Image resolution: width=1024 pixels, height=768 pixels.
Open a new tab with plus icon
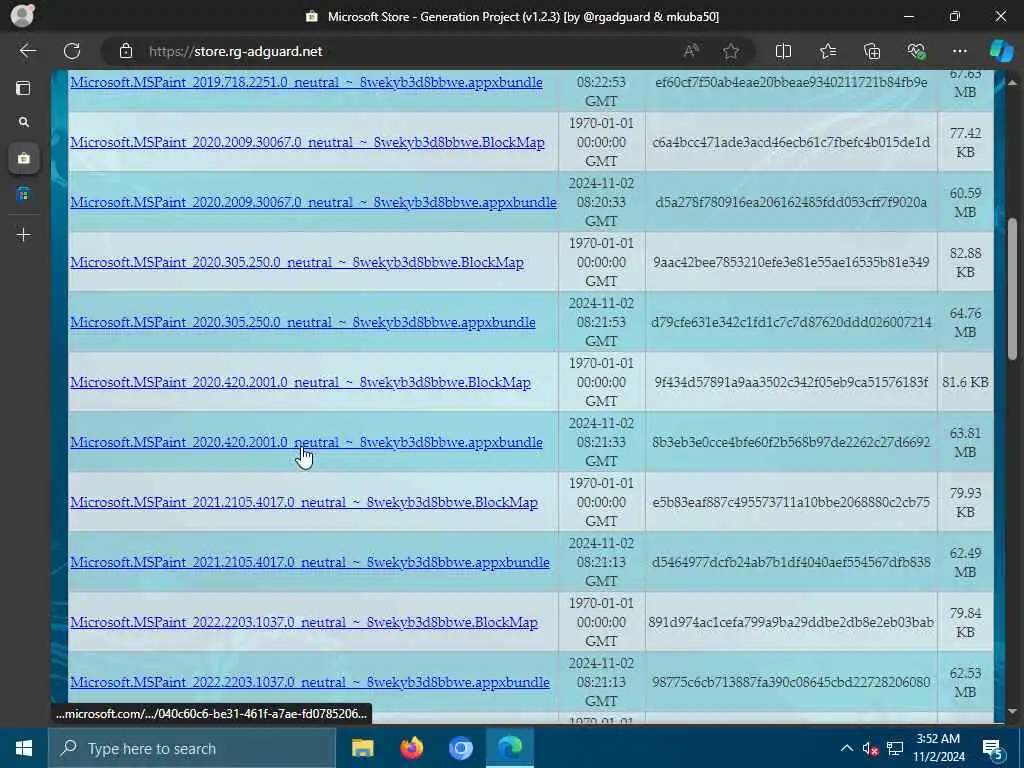click(24, 234)
